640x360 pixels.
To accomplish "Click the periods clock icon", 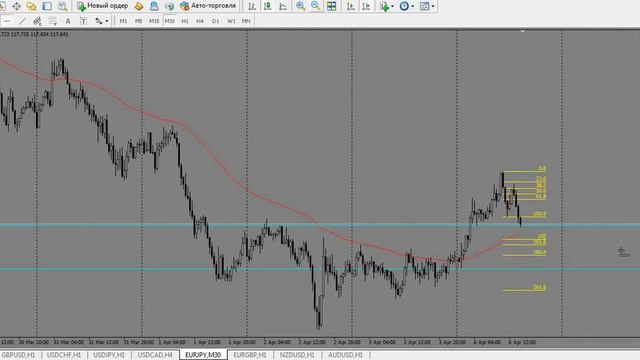I will [404, 6].
